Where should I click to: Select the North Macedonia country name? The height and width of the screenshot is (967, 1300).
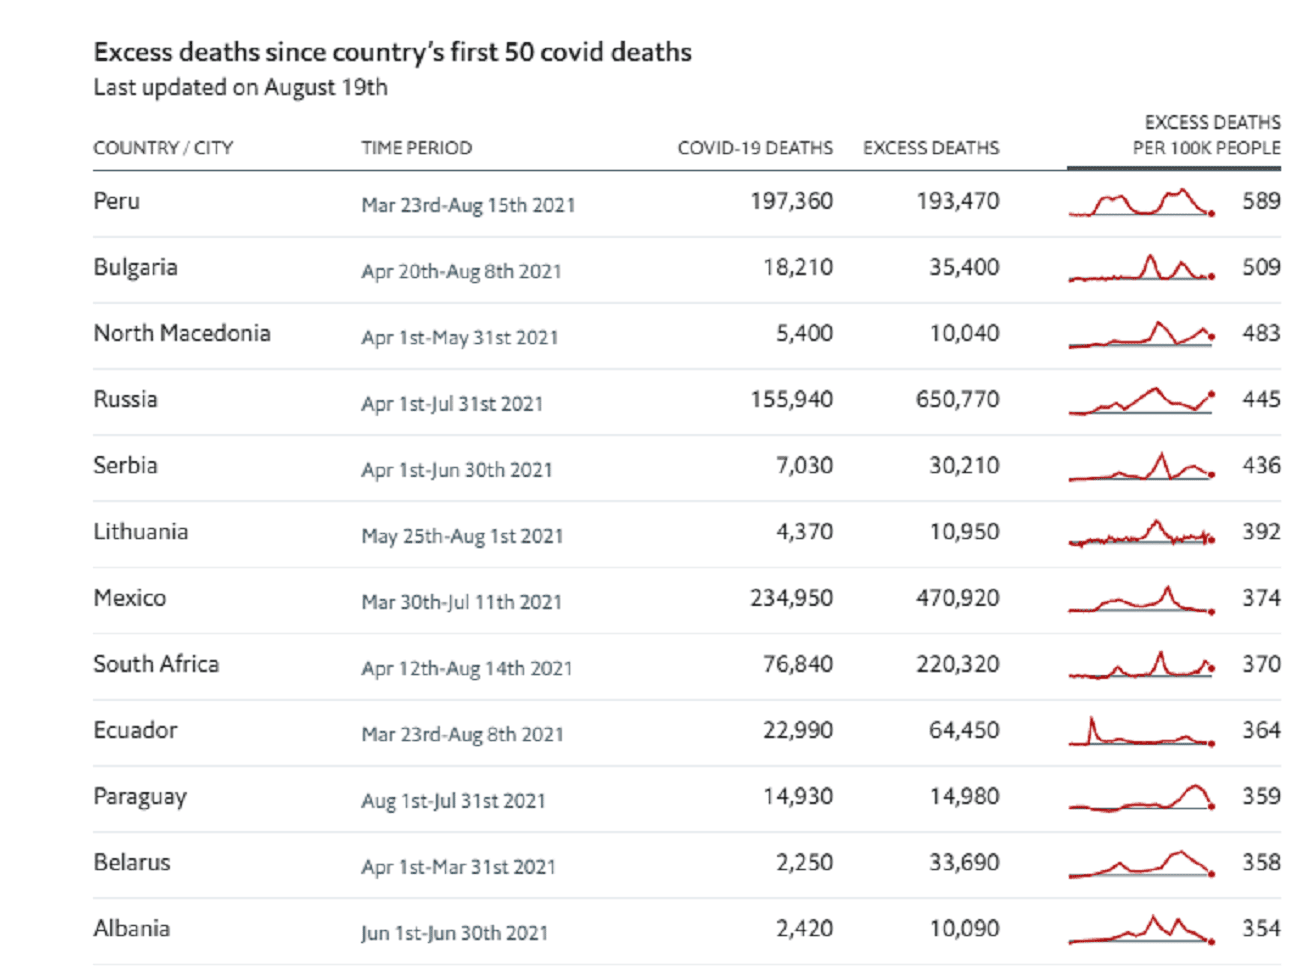pos(182,333)
